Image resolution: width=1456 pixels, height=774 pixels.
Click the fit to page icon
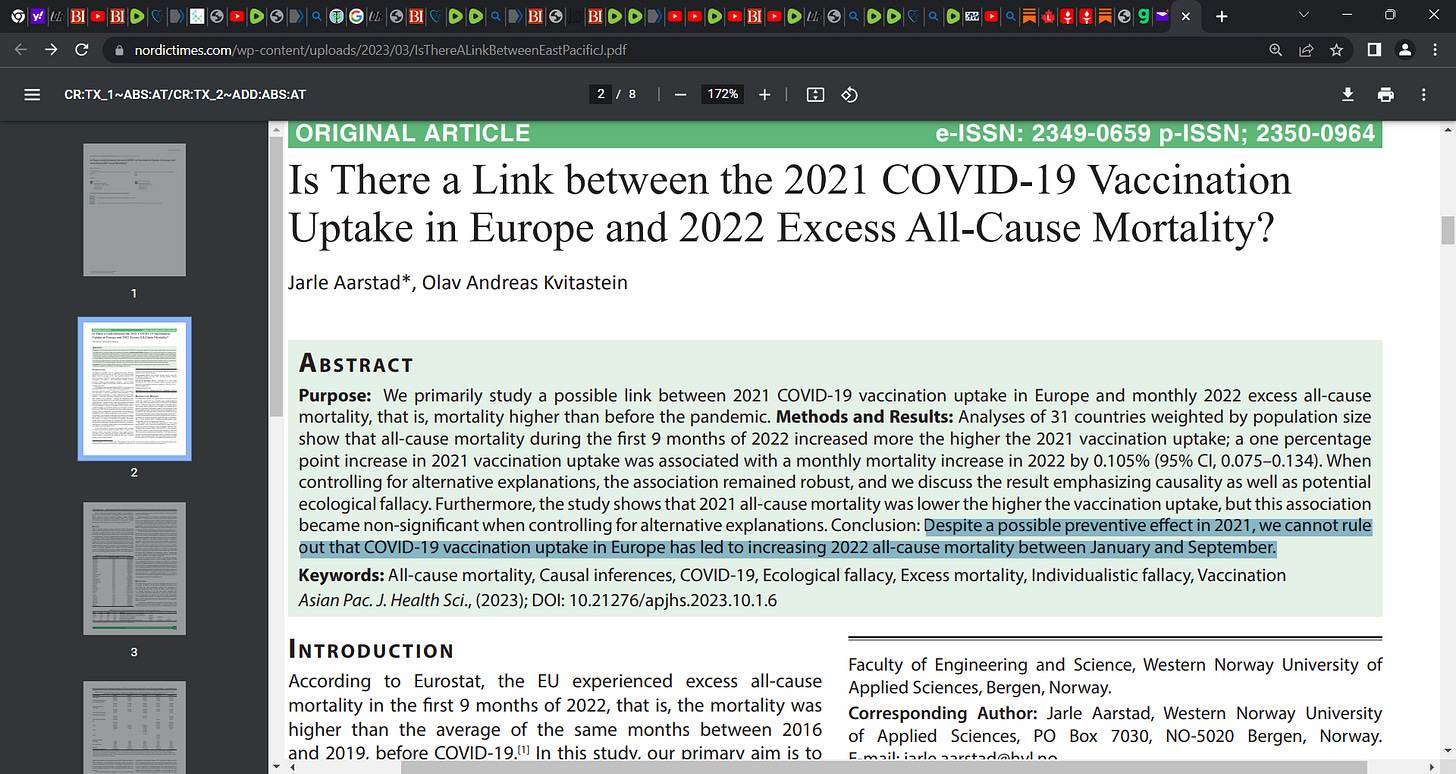coord(815,94)
